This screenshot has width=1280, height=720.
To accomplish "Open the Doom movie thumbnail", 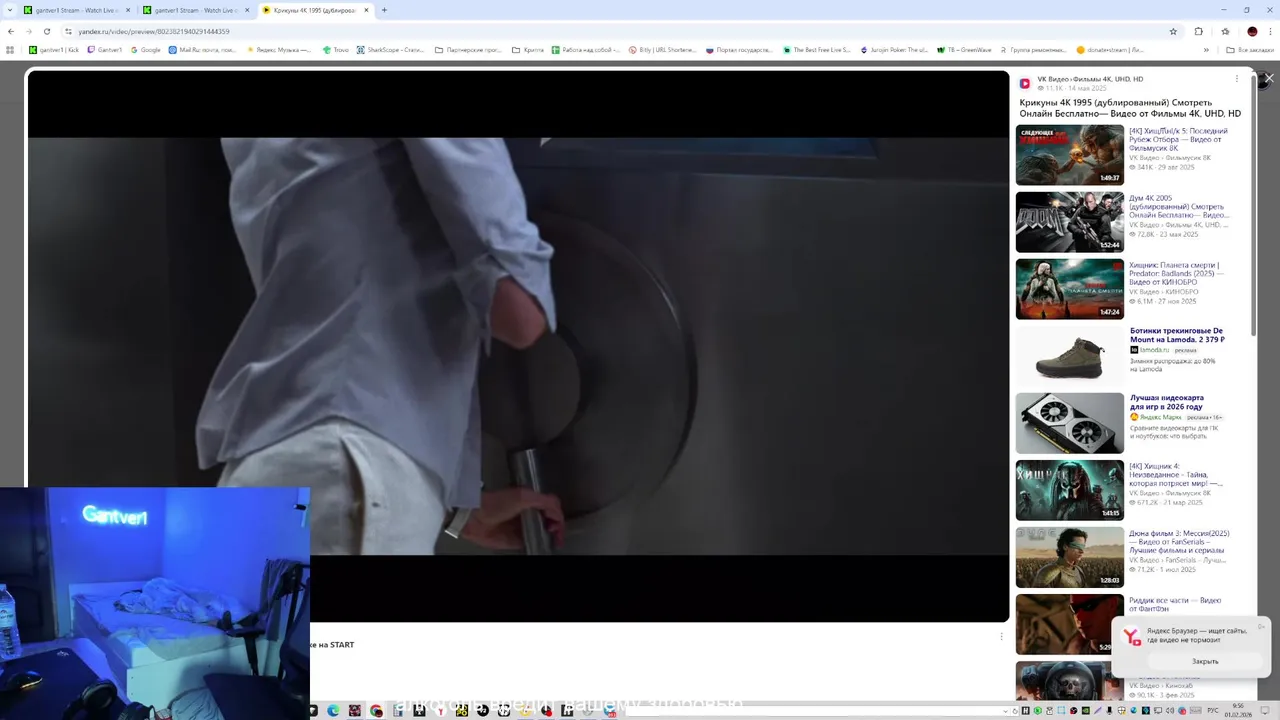I will 1070,222.
